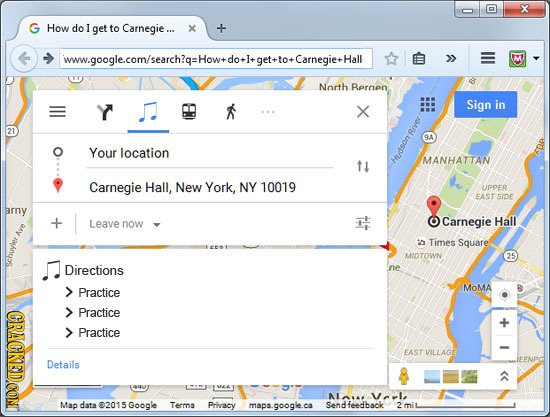Click the Sign in button
Screen dimensions: 550x417
coord(485,105)
